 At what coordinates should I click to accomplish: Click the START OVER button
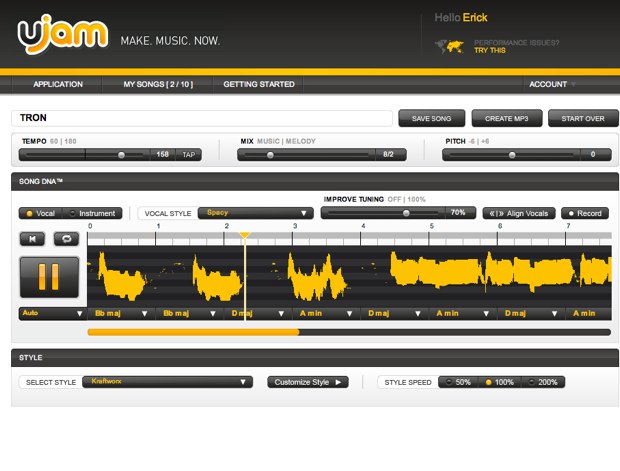(x=583, y=118)
